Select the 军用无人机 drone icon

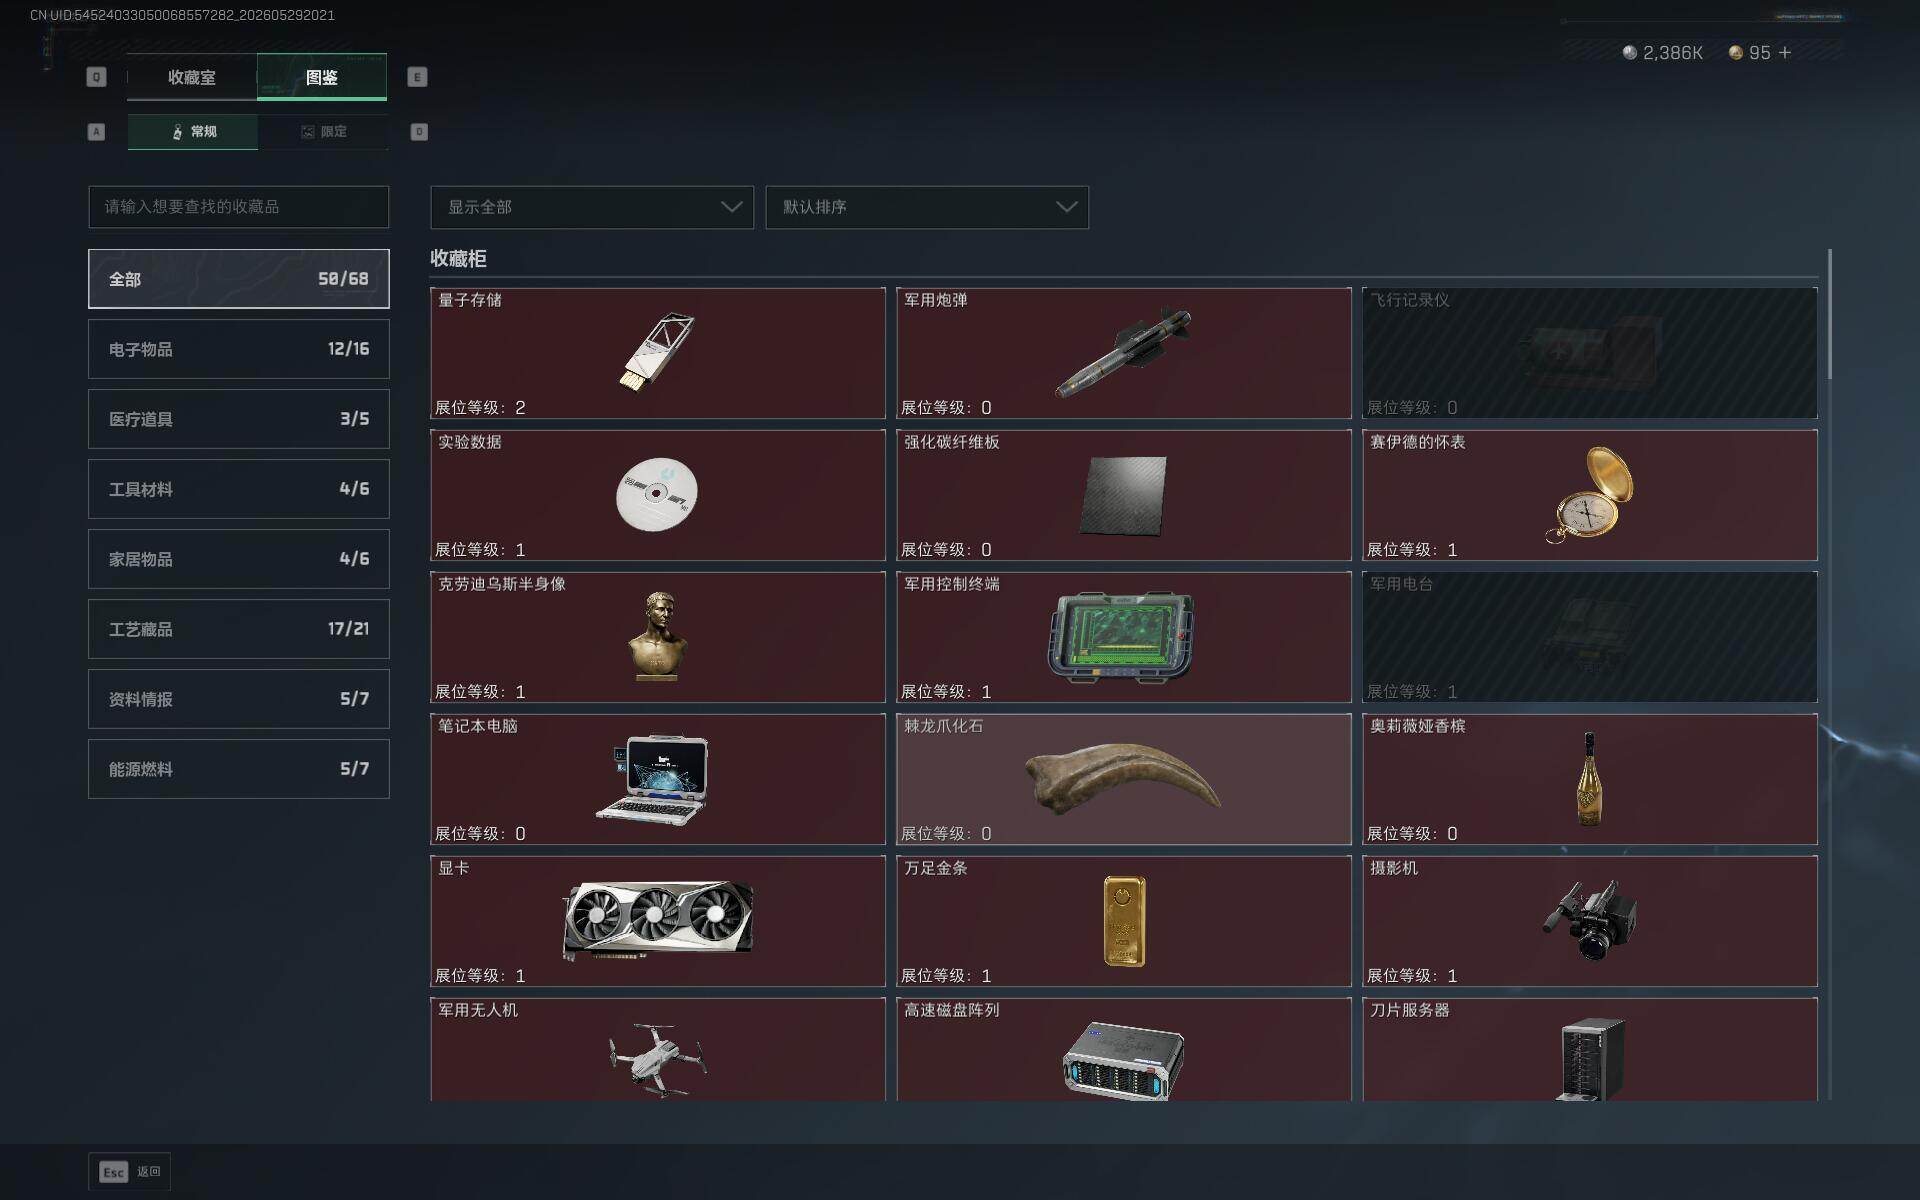[x=657, y=1059]
